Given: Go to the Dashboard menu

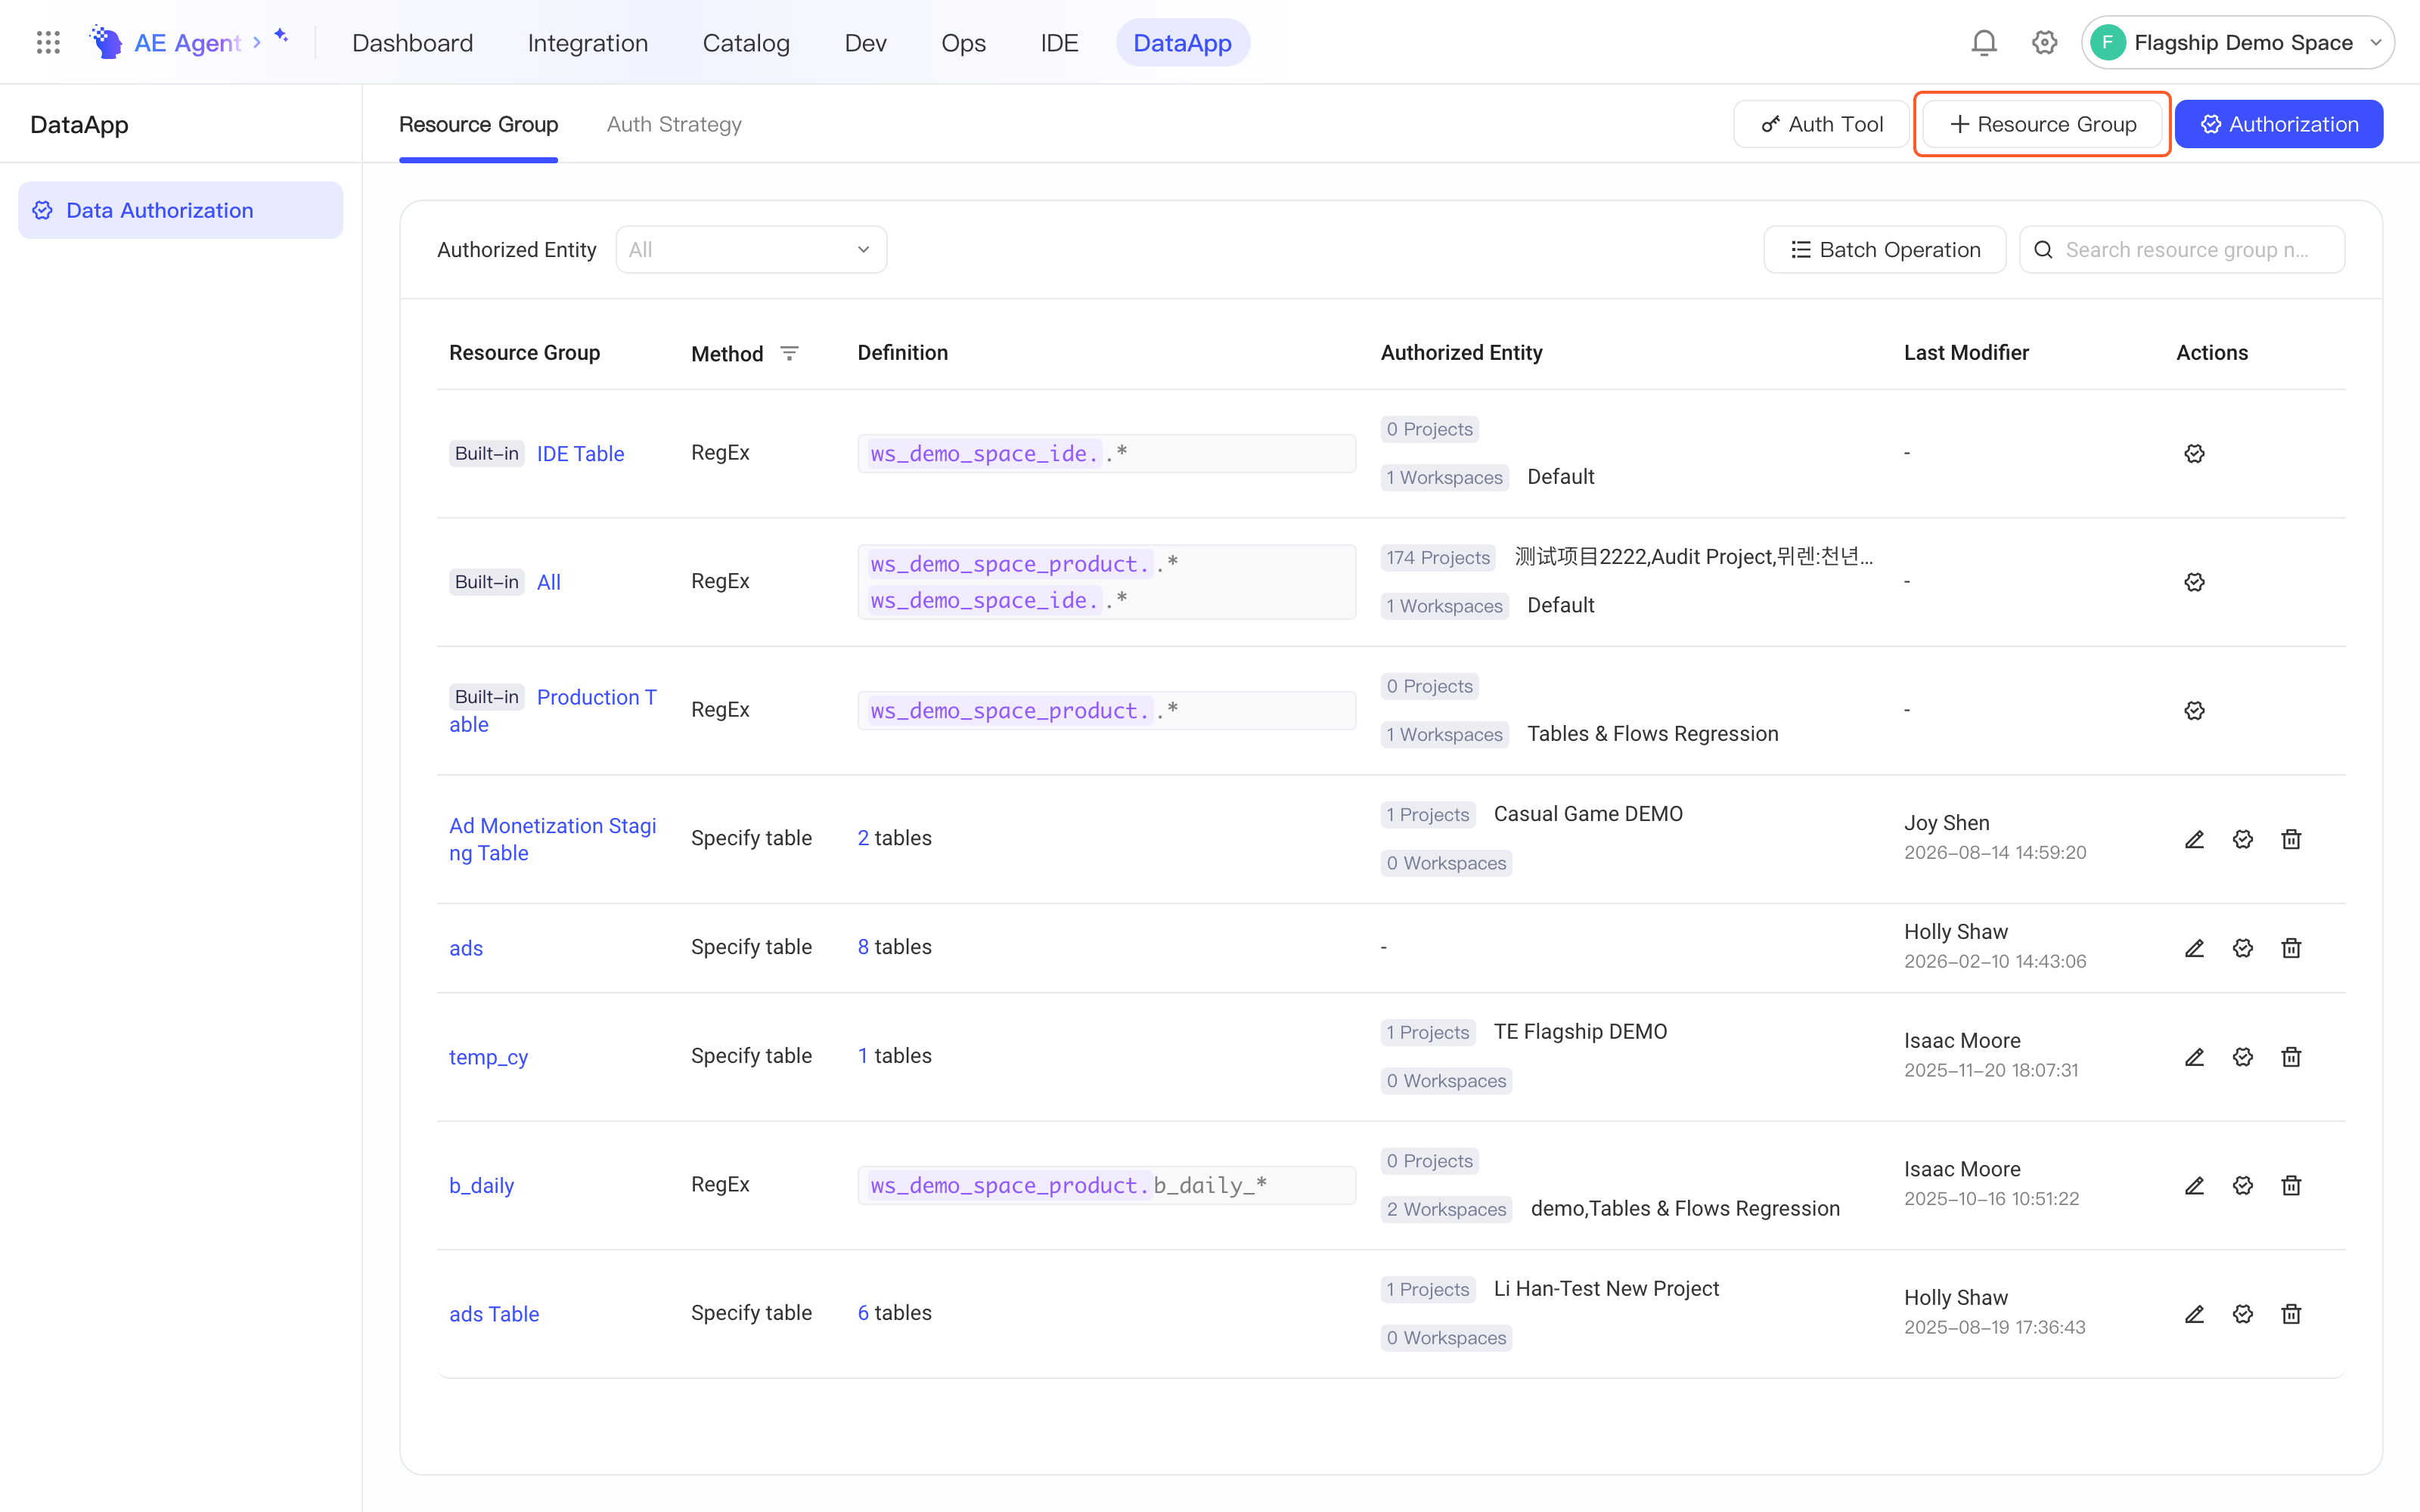Looking at the screenshot, I should [x=412, y=42].
